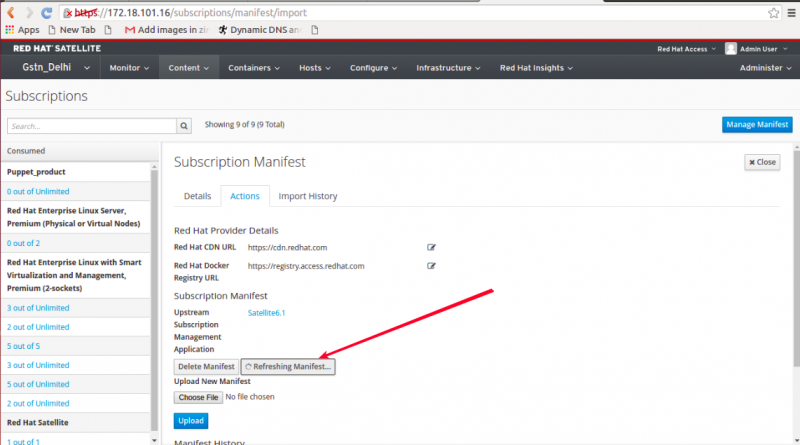This screenshot has width=800, height=445.
Task: Click the manifest panel vertical scrollbar
Action: point(796,258)
